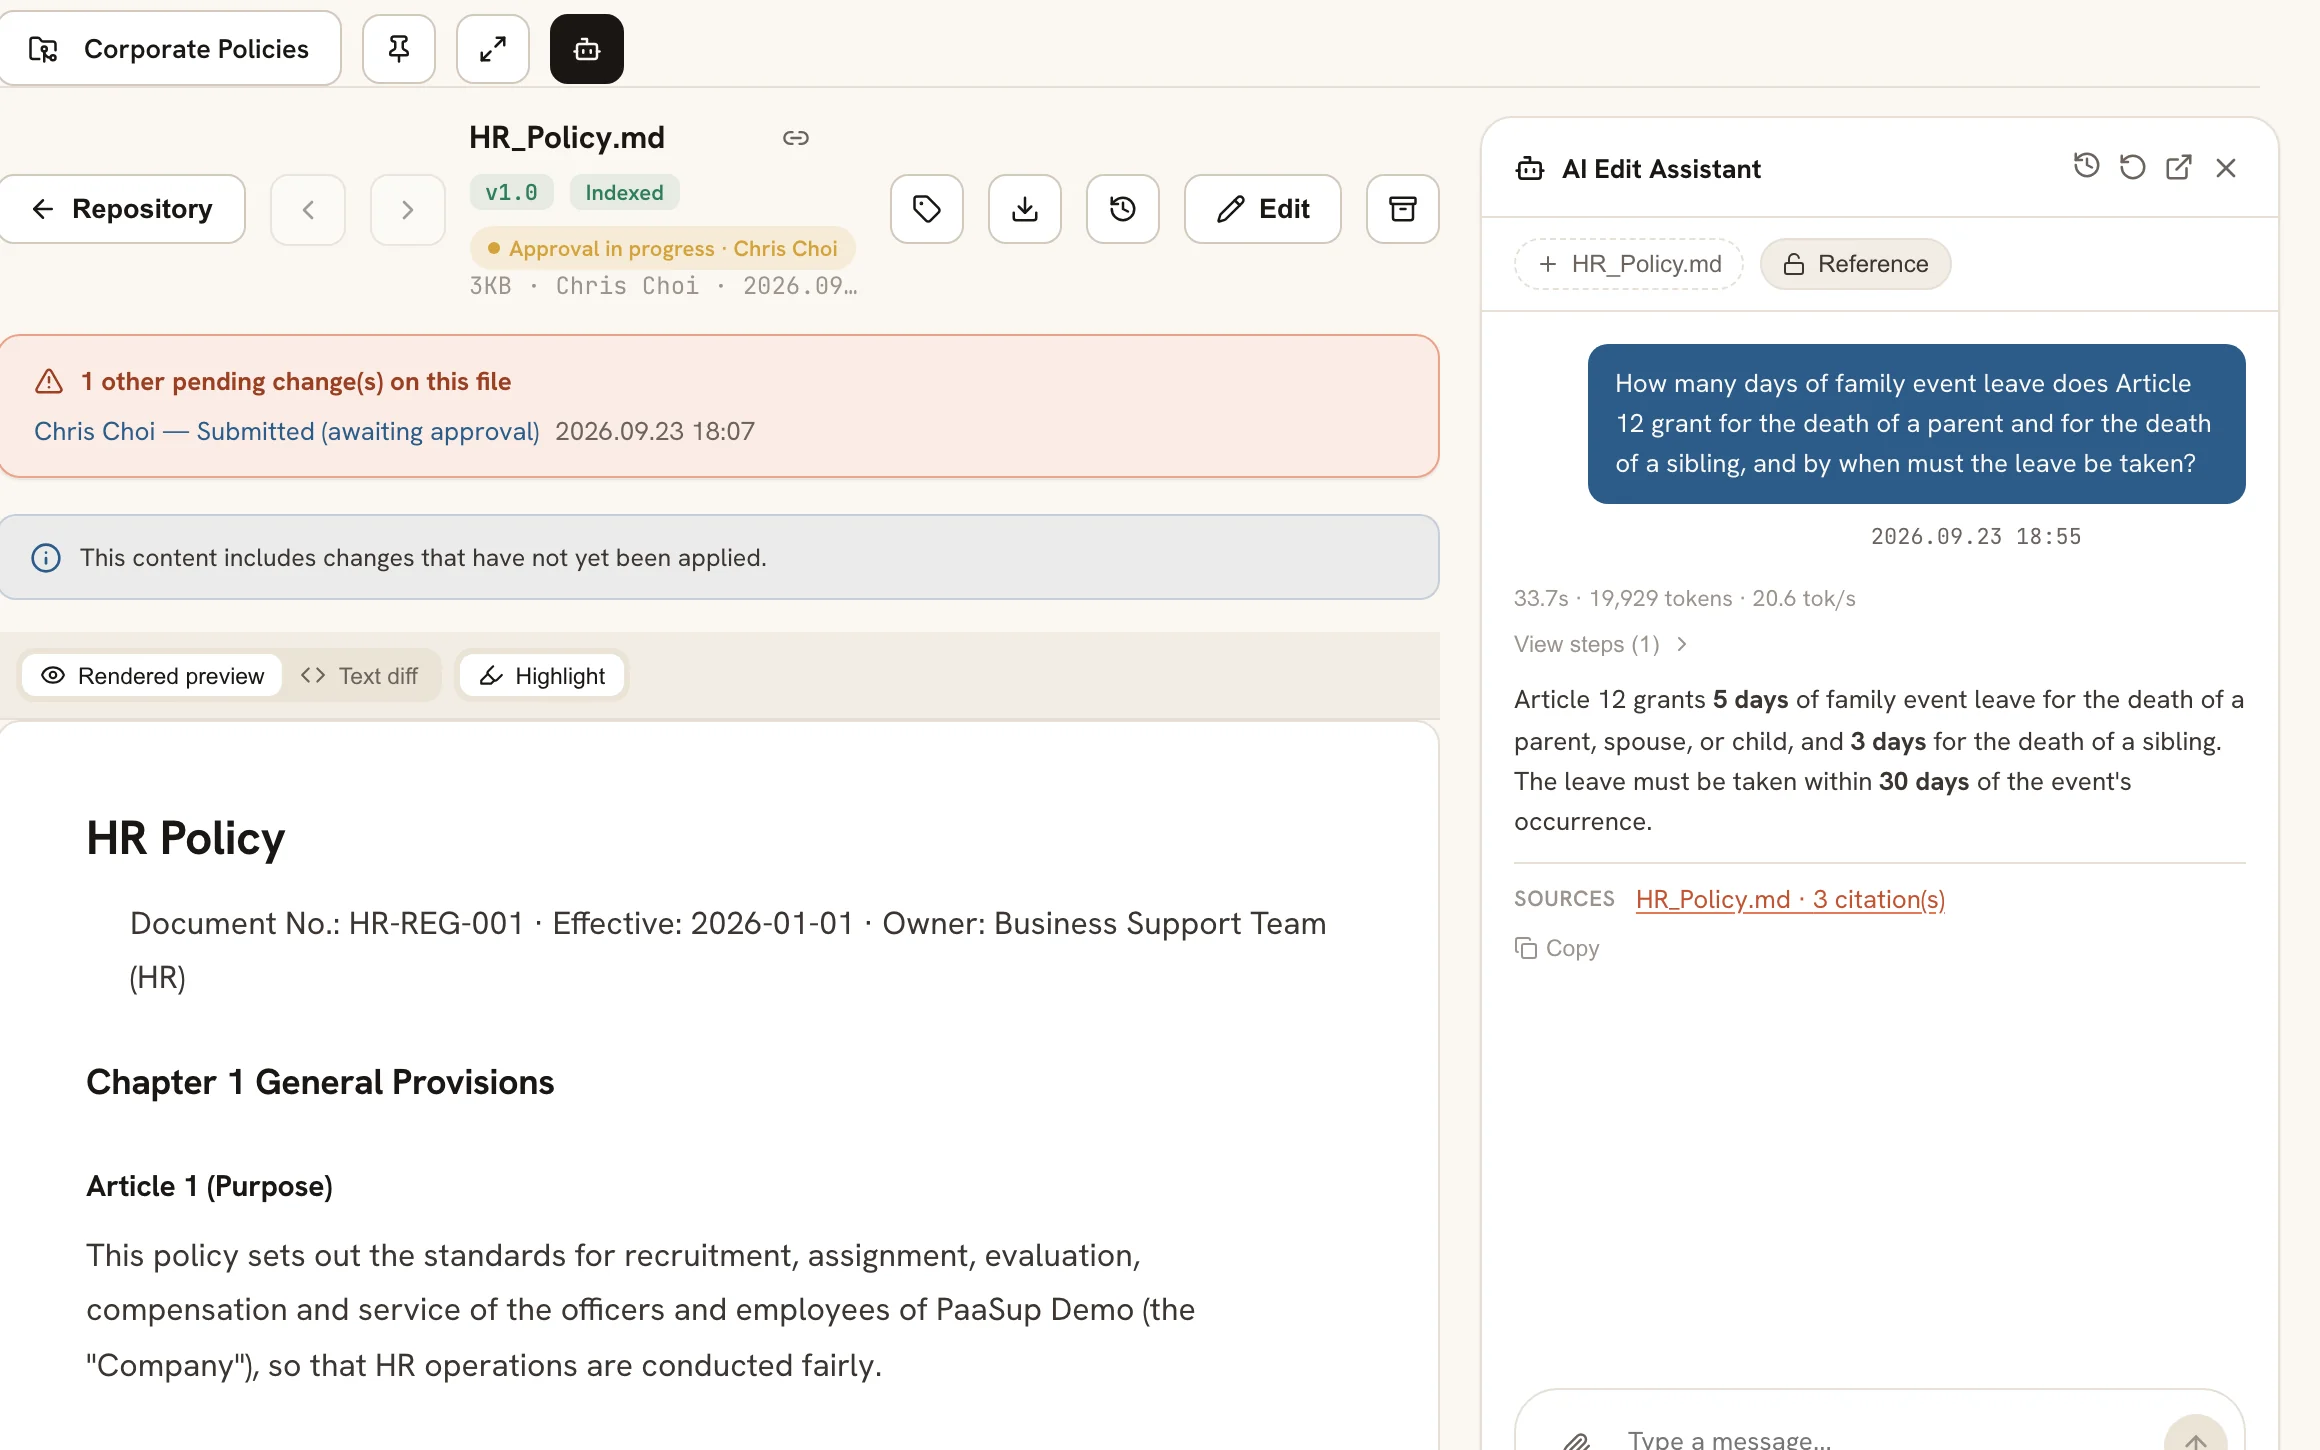Image resolution: width=2320 pixels, height=1450 pixels.
Task: Click the warning icon on pending changes banner
Action: pyautogui.click(x=49, y=381)
